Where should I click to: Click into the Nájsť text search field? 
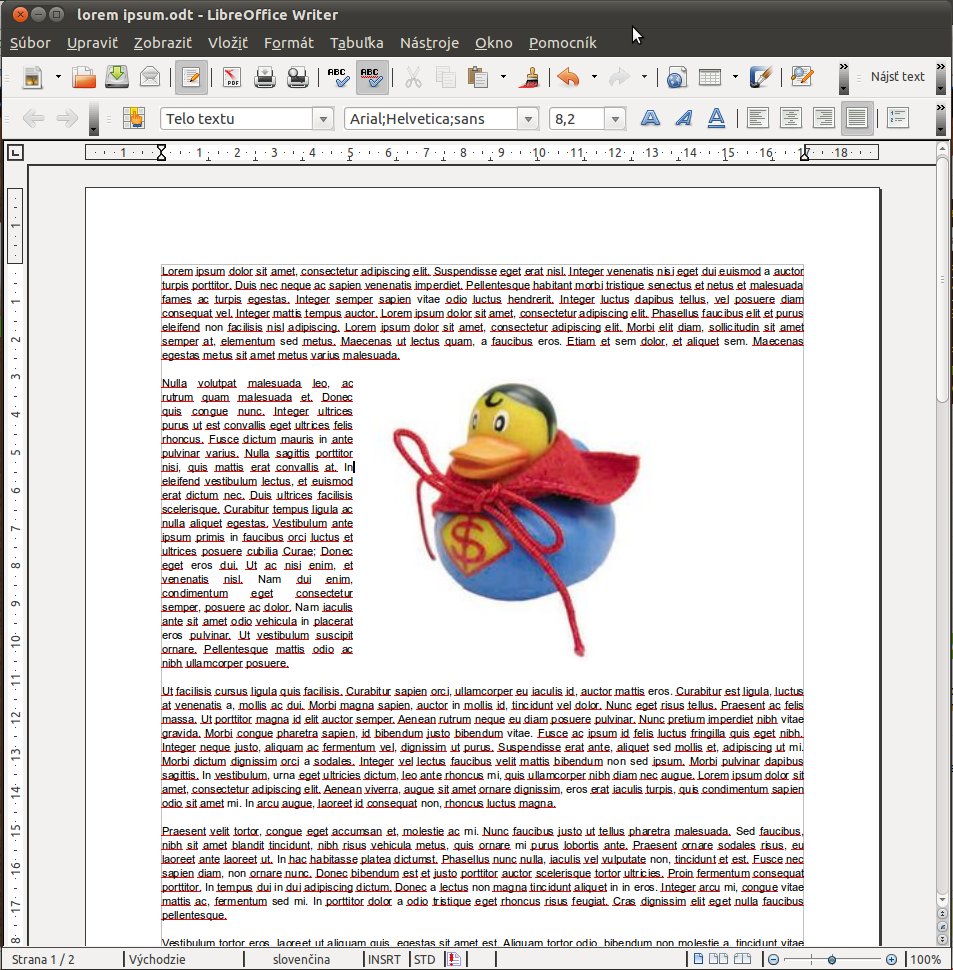(898, 77)
